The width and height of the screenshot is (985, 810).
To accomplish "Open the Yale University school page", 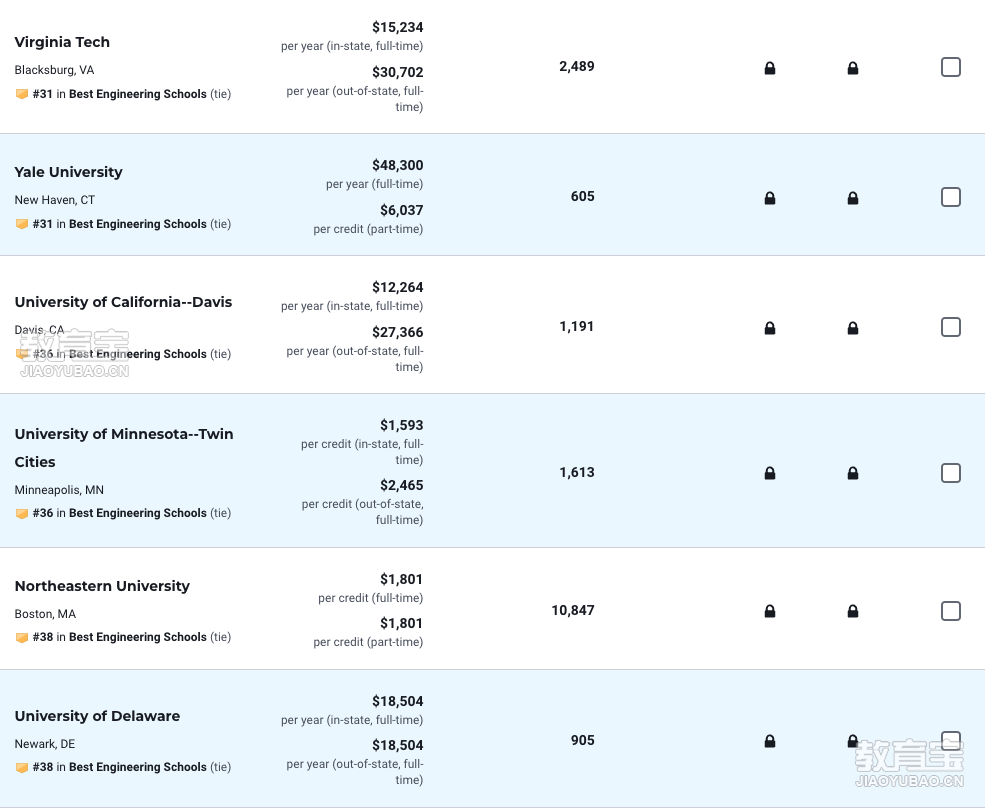I will pyautogui.click(x=68, y=172).
